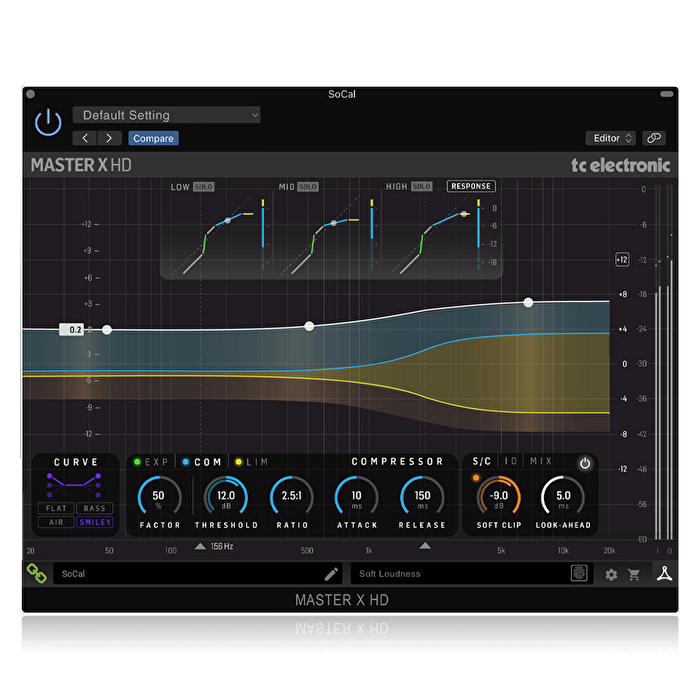Toggle the plugin power bypass button
This screenshot has height=700, width=700.
coord(48,122)
